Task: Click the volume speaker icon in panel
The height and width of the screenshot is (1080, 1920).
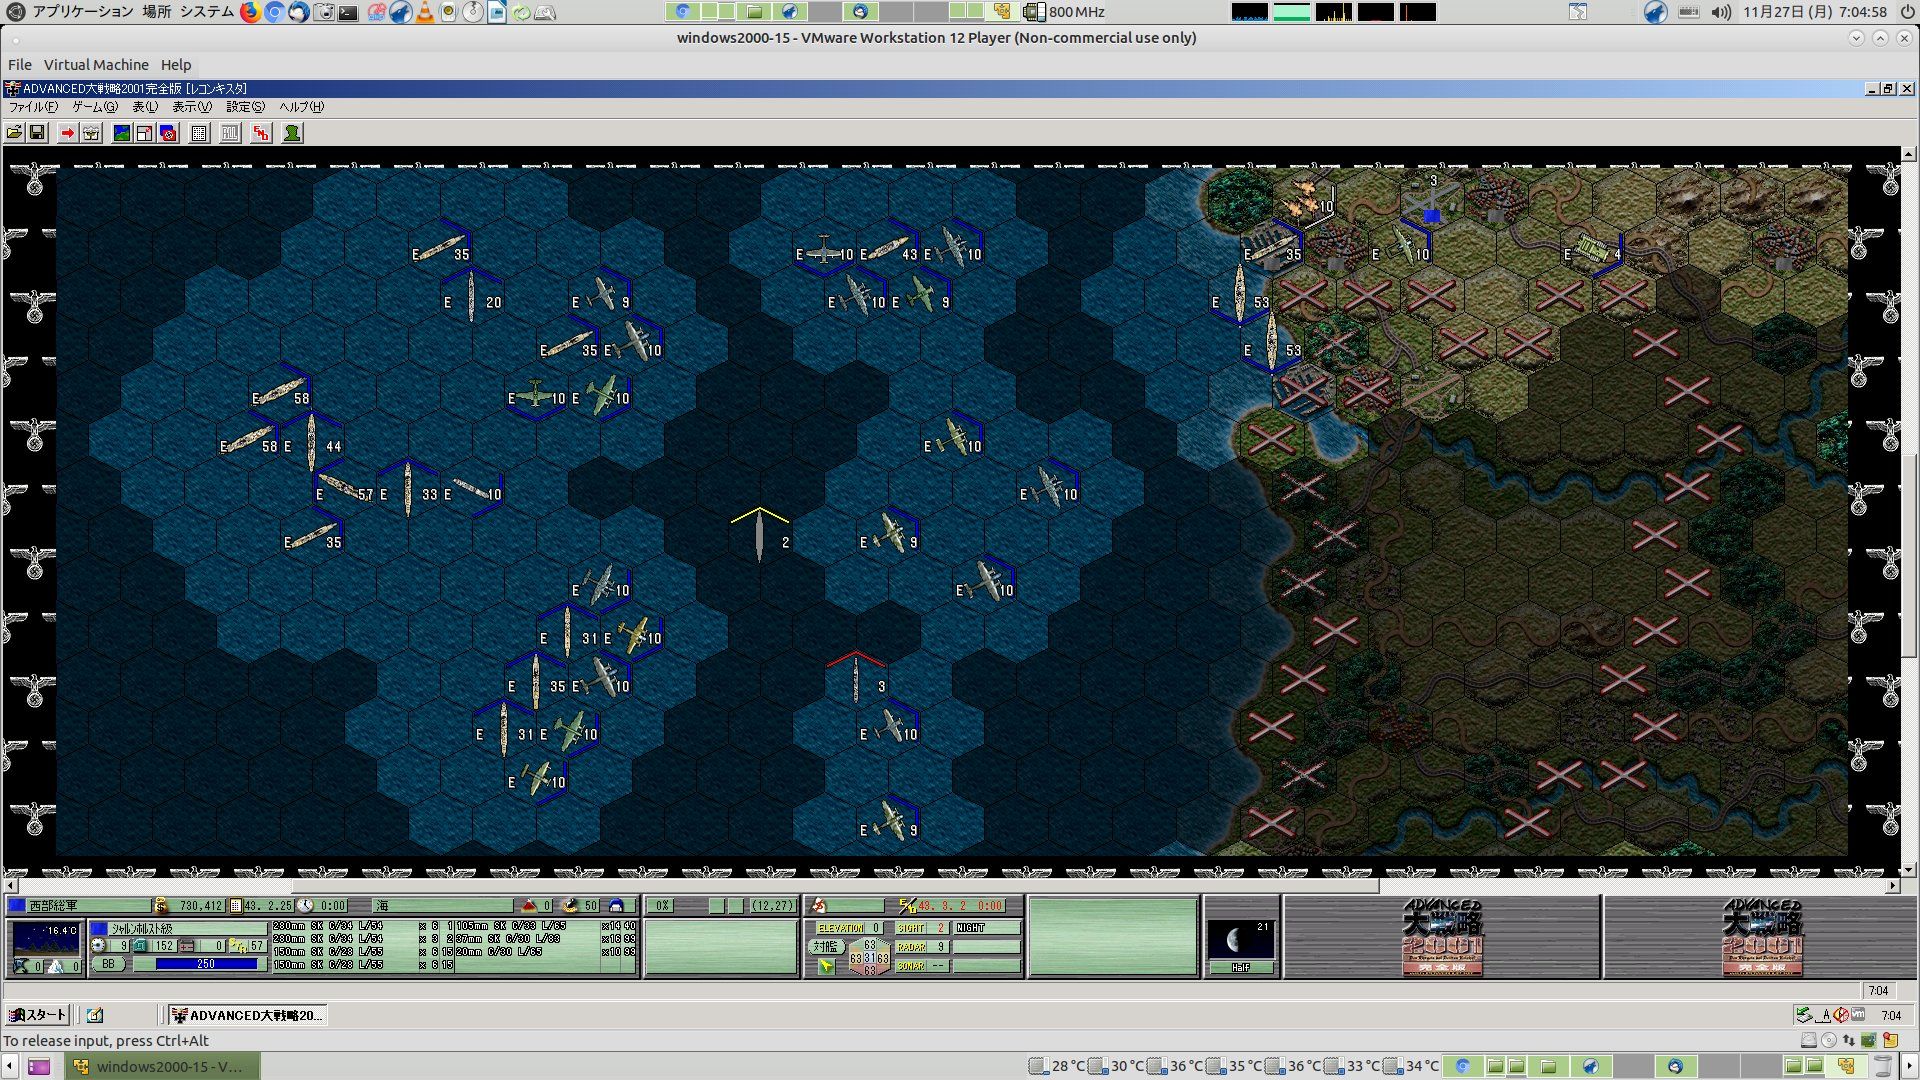Action: [1720, 12]
